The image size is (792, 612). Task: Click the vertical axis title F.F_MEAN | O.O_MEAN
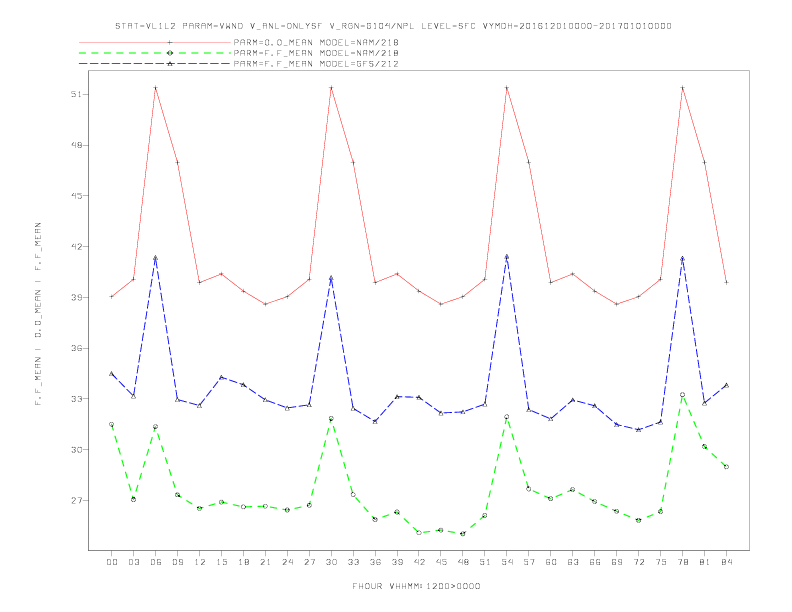coord(38,314)
